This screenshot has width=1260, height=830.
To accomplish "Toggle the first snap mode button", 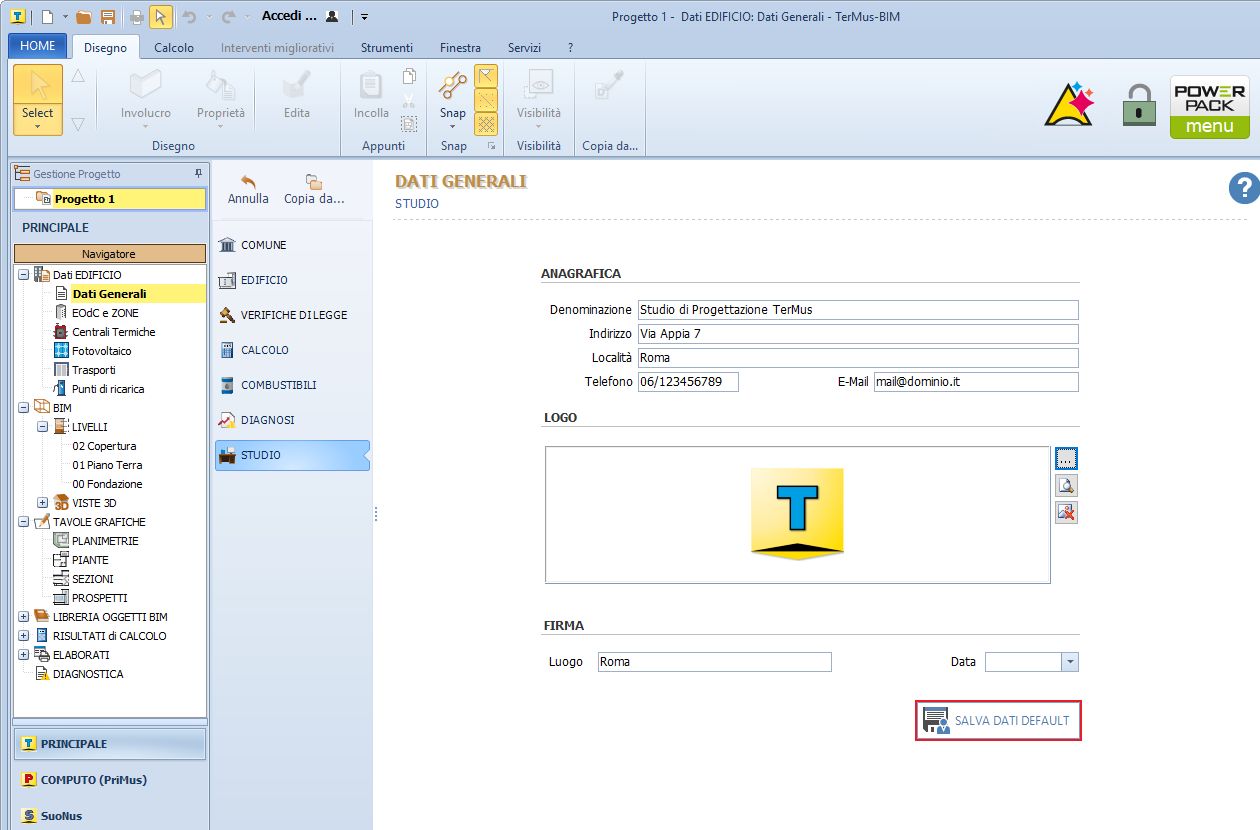I will [x=486, y=77].
